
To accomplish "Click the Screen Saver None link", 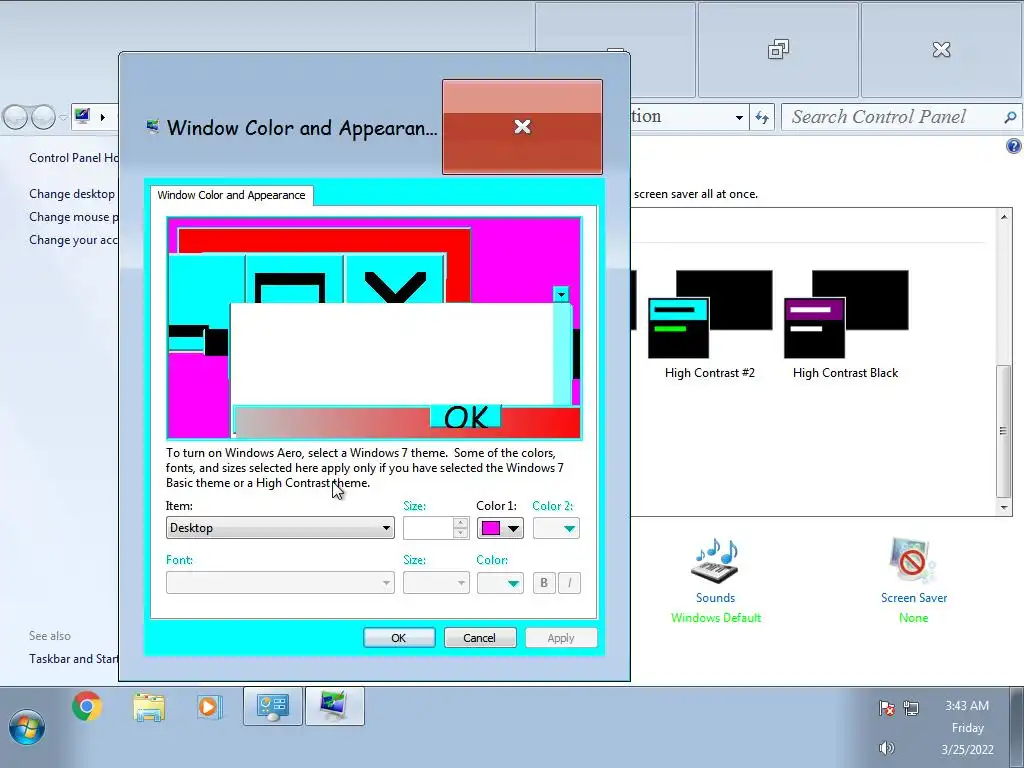I will [913, 618].
